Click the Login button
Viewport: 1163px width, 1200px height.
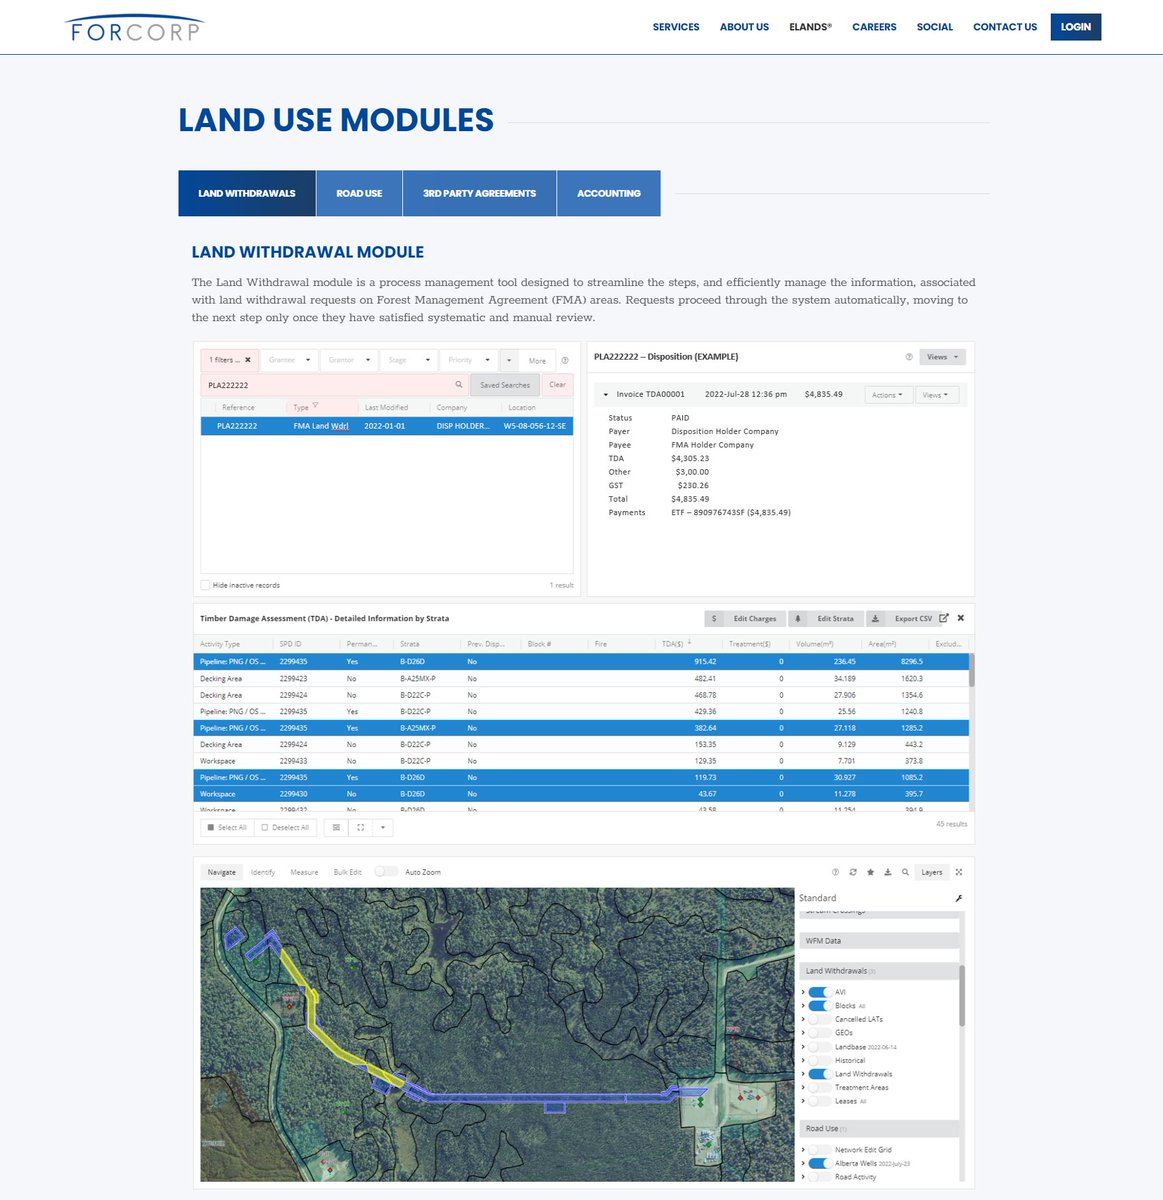[x=1076, y=27]
